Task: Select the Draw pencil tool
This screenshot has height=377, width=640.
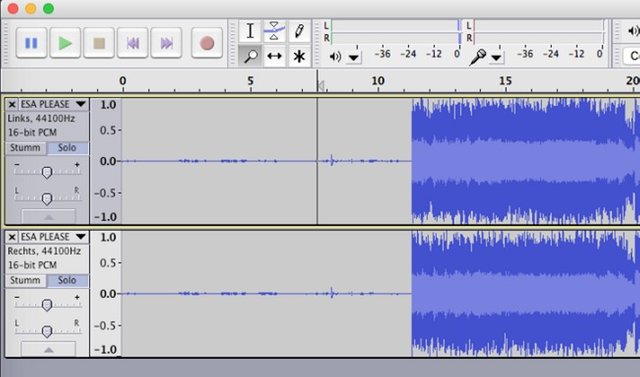Action: click(299, 31)
